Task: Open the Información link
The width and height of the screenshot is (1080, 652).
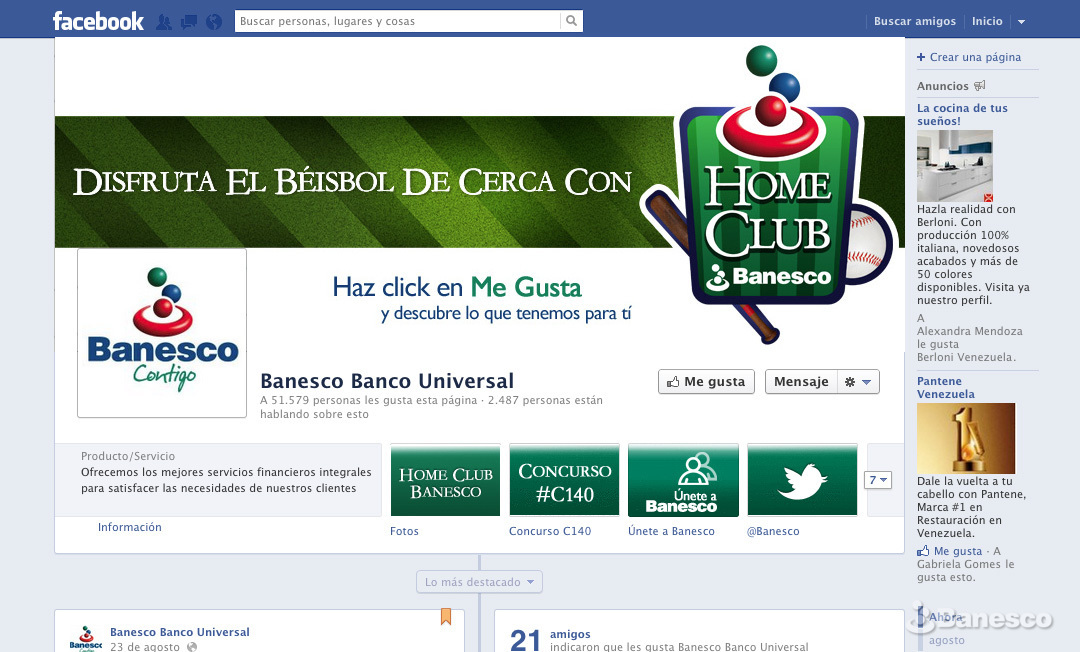Action: click(x=129, y=527)
